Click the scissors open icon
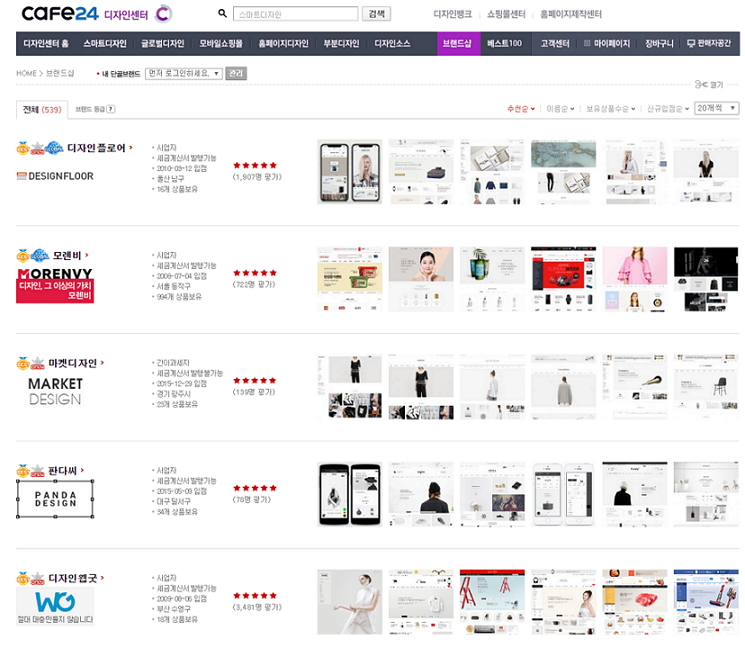Viewport: 745px width, 648px height. pyautogui.click(x=701, y=85)
